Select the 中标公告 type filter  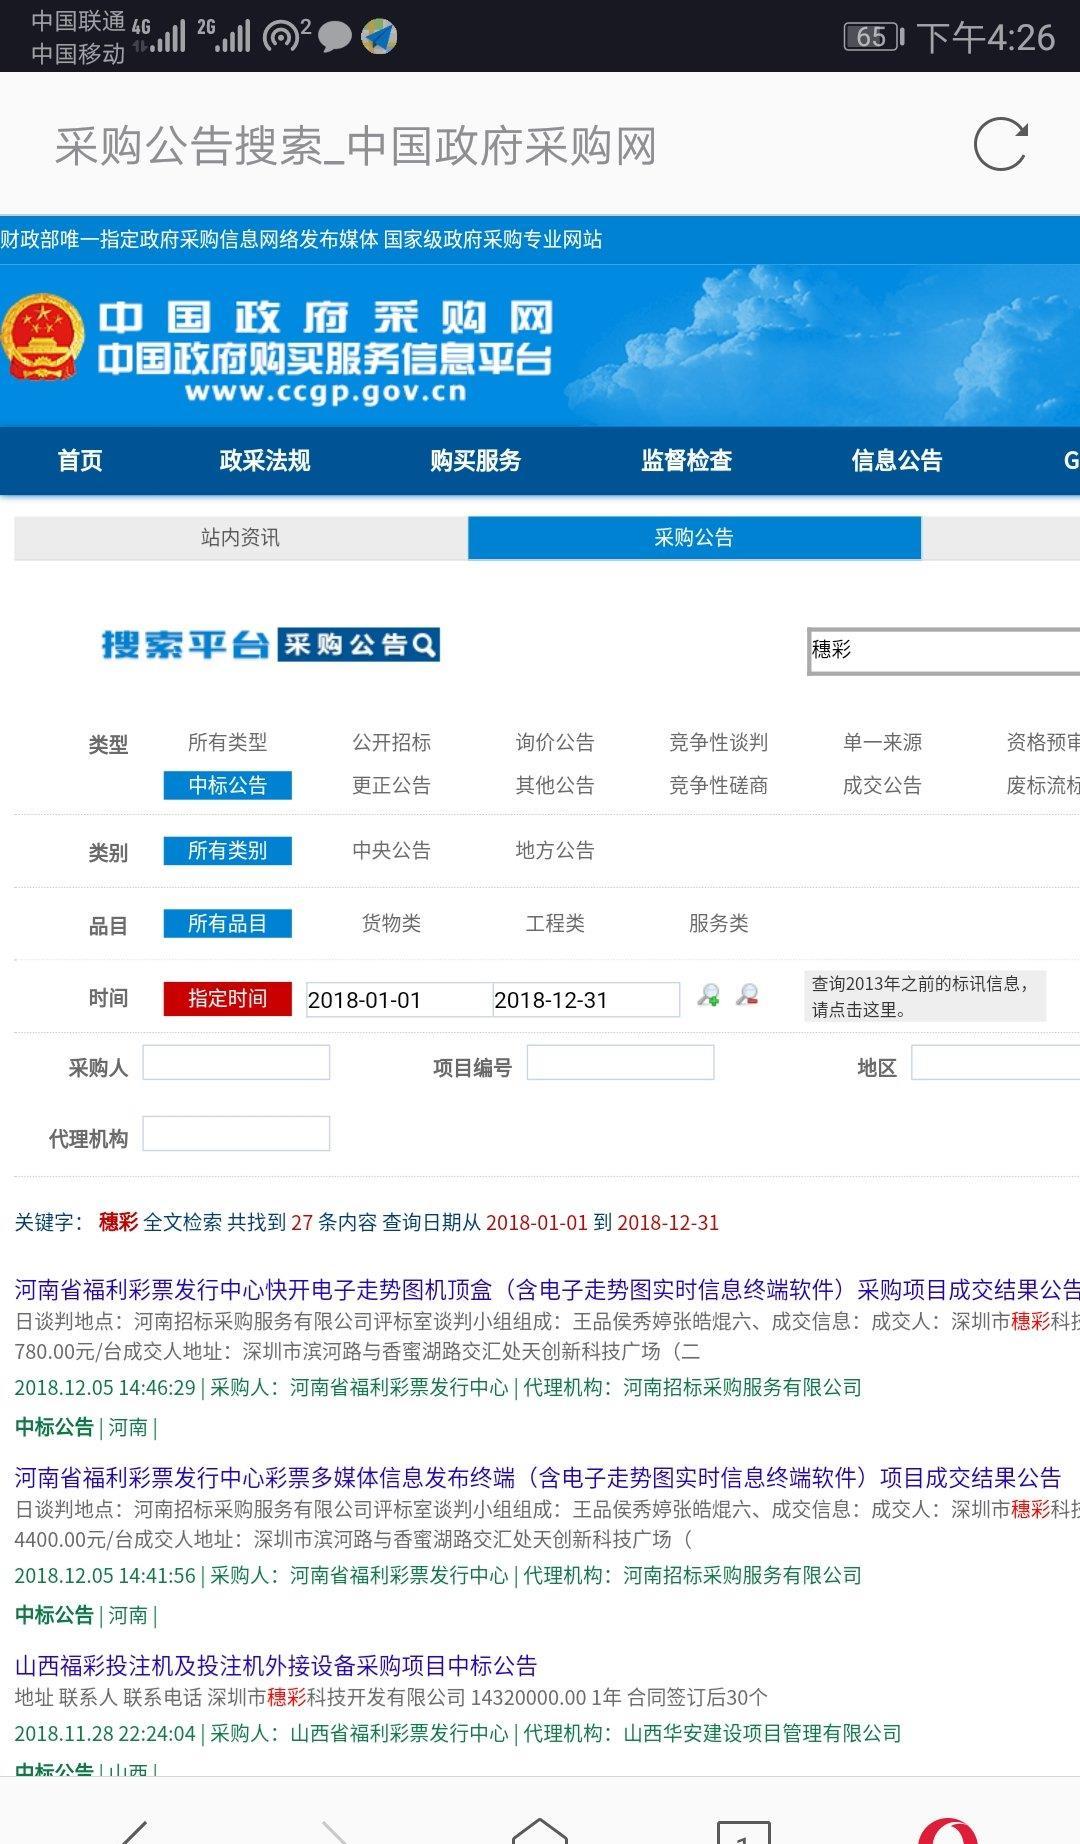pos(228,785)
